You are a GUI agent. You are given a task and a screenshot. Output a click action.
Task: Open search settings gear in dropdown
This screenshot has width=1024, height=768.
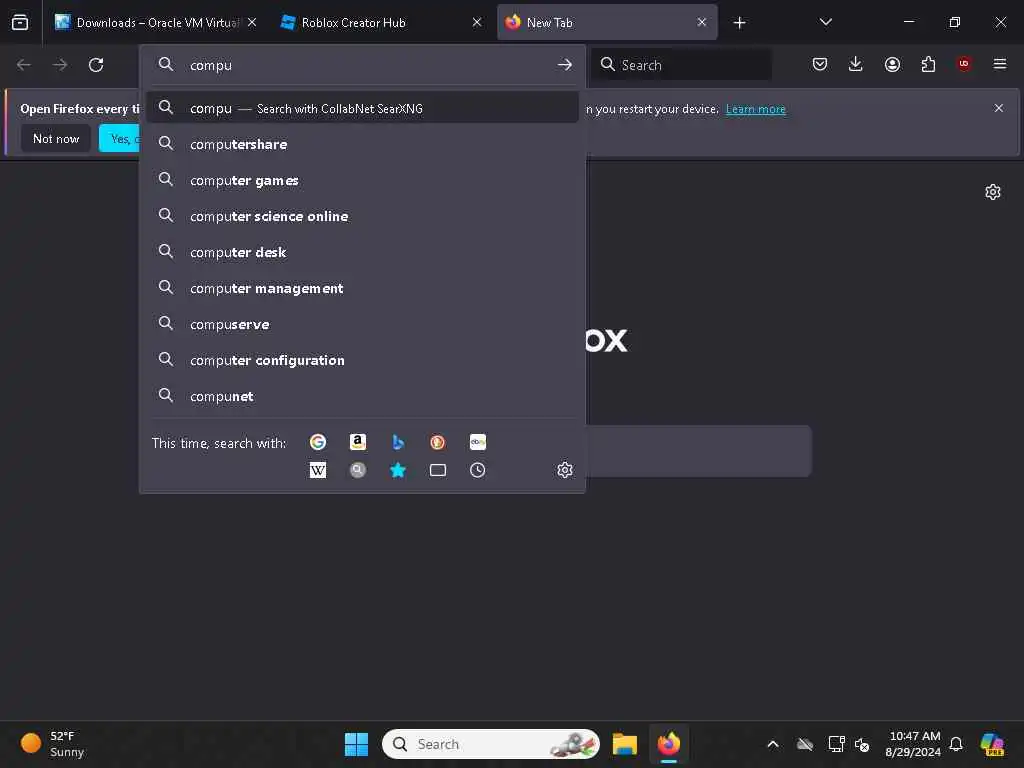pos(565,470)
